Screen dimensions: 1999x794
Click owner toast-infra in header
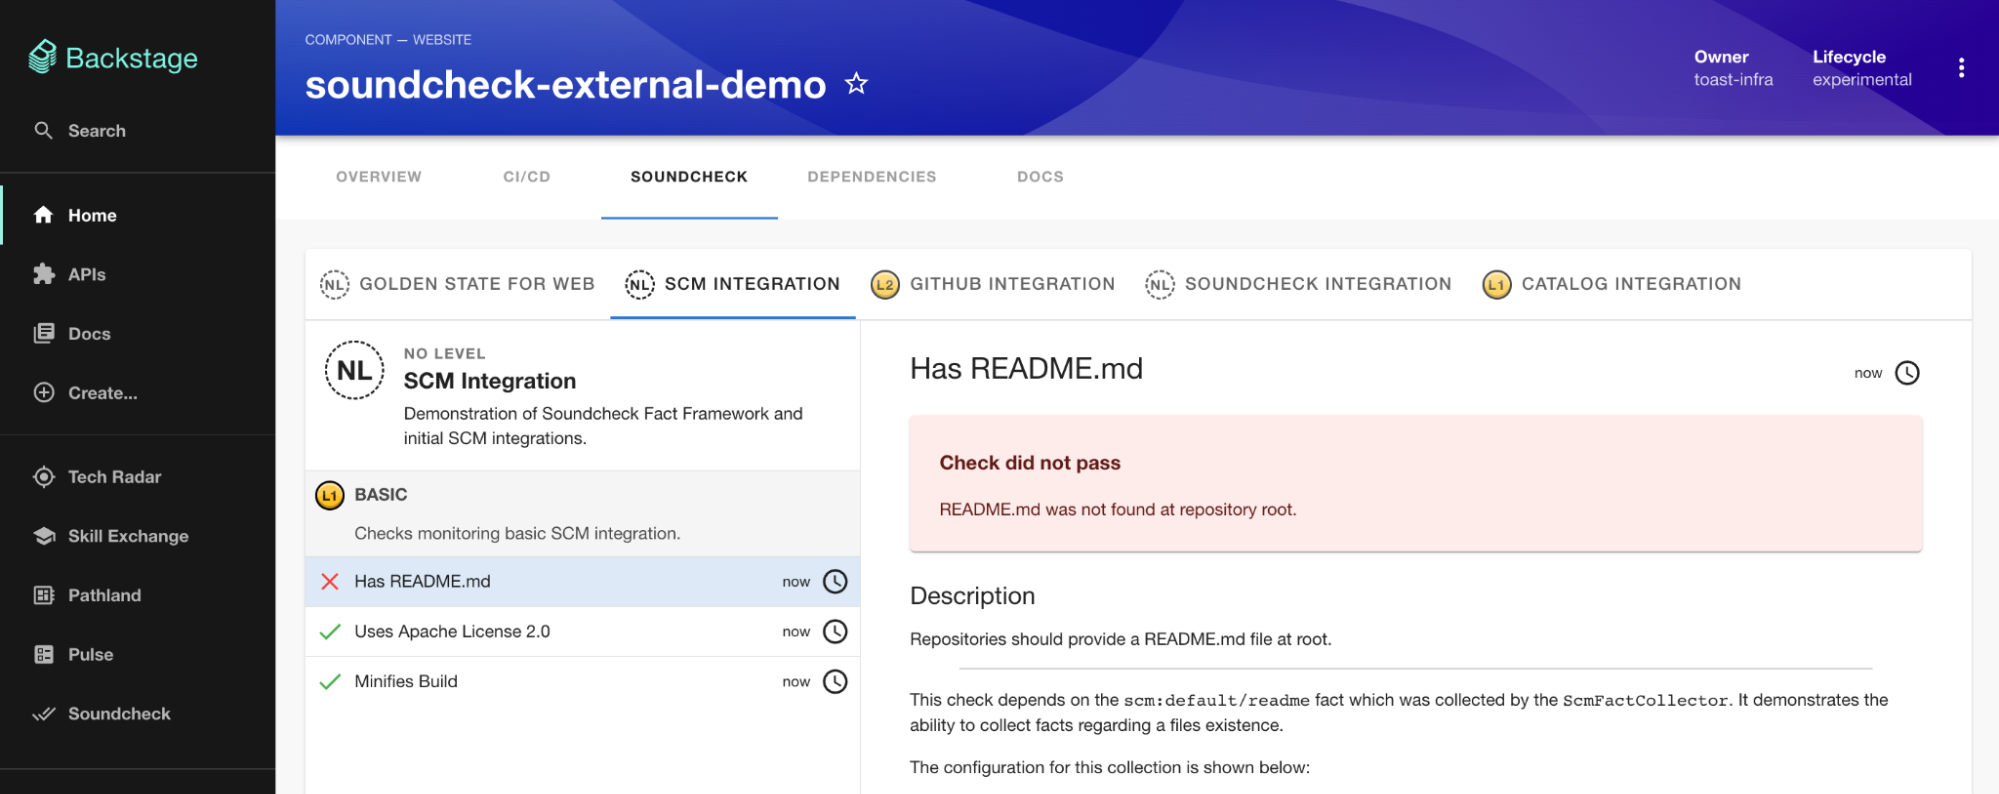pyautogui.click(x=1733, y=80)
